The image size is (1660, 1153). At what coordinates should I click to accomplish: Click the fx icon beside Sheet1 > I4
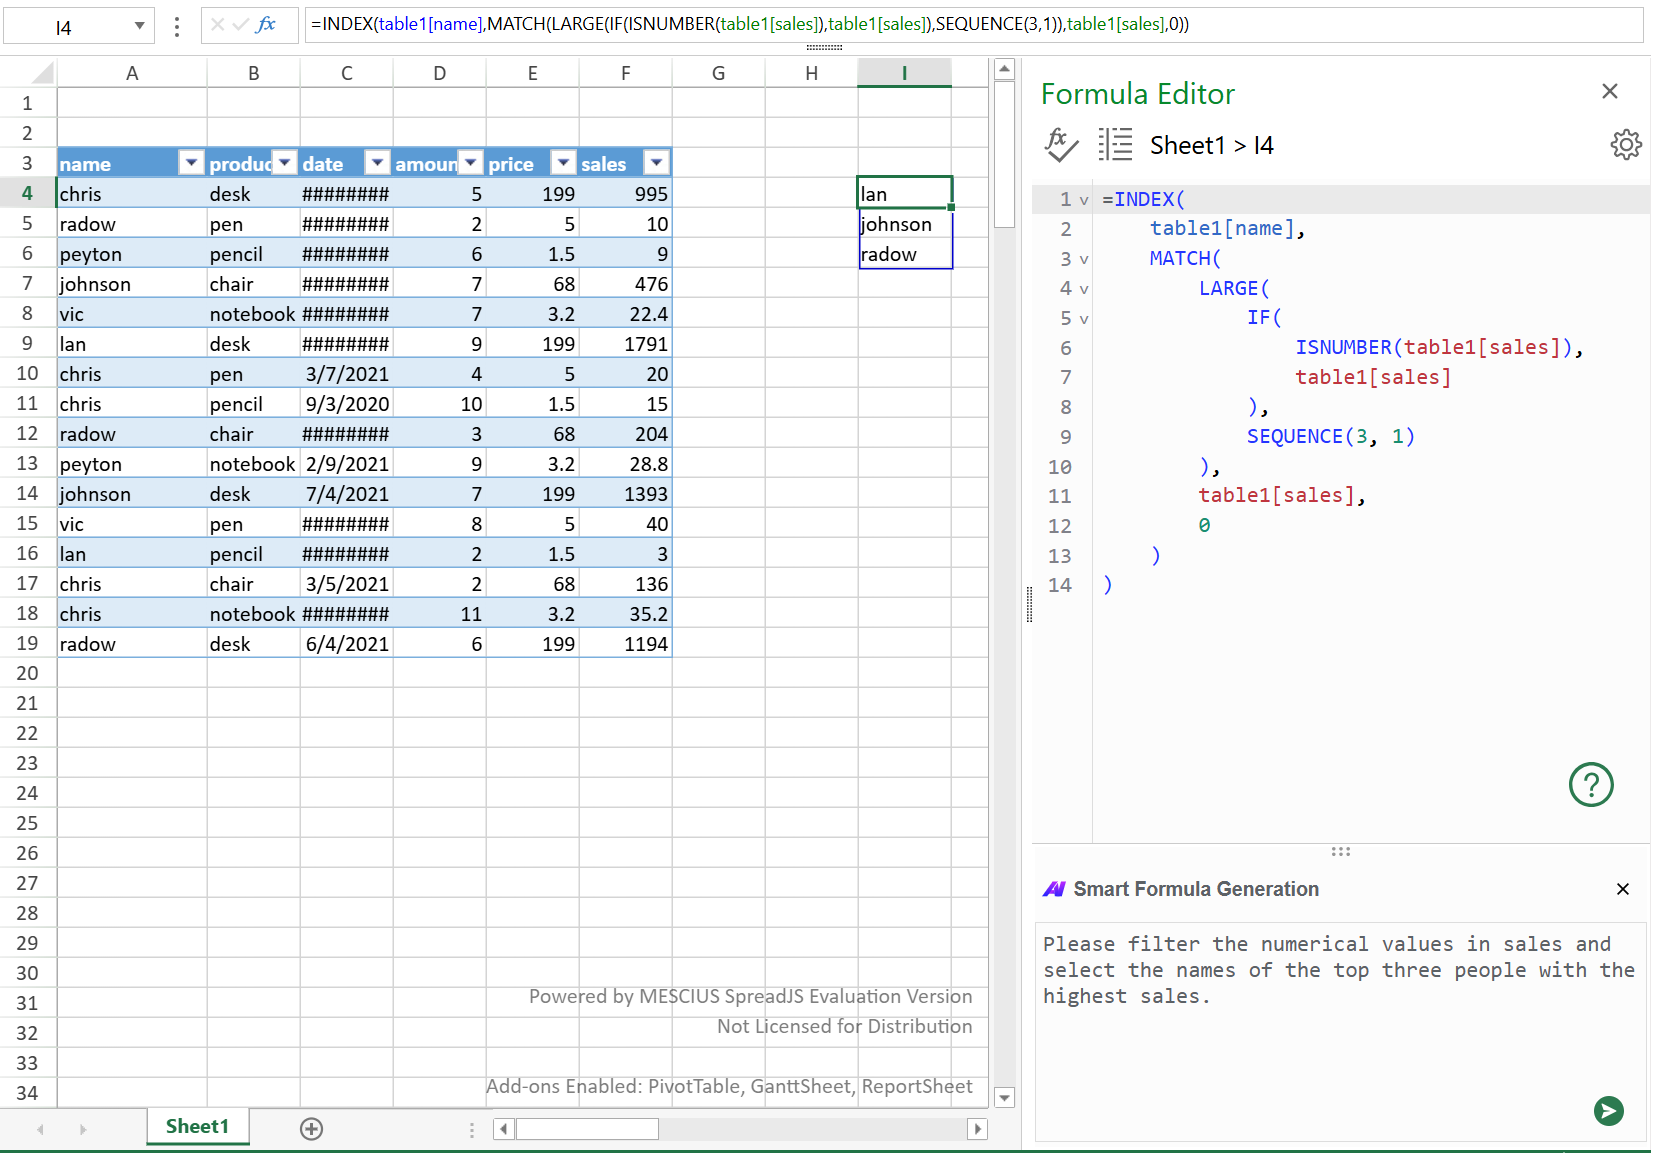(x=1061, y=146)
